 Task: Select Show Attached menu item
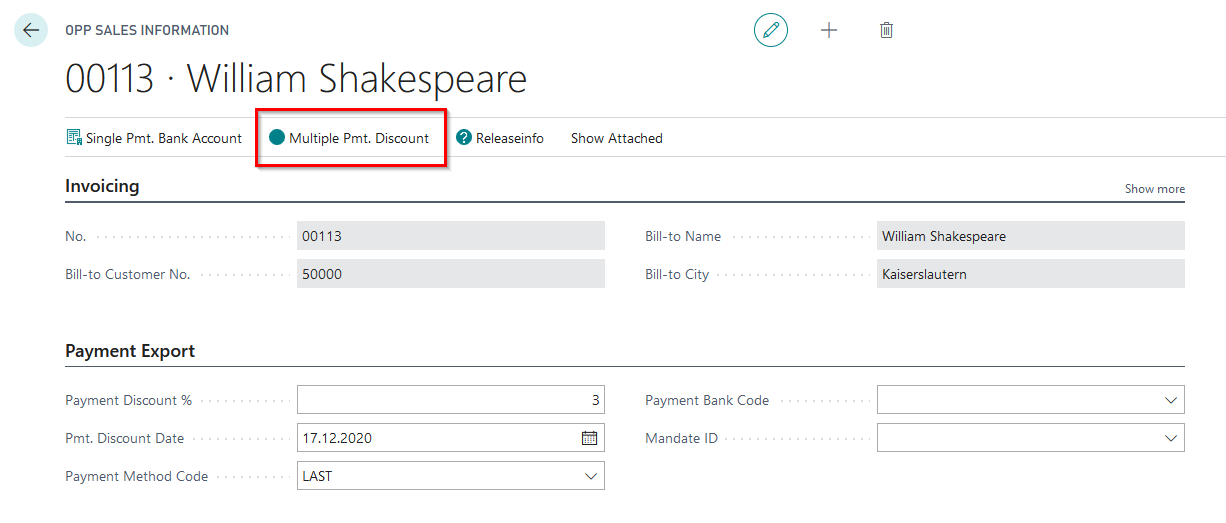coord(616,138)
